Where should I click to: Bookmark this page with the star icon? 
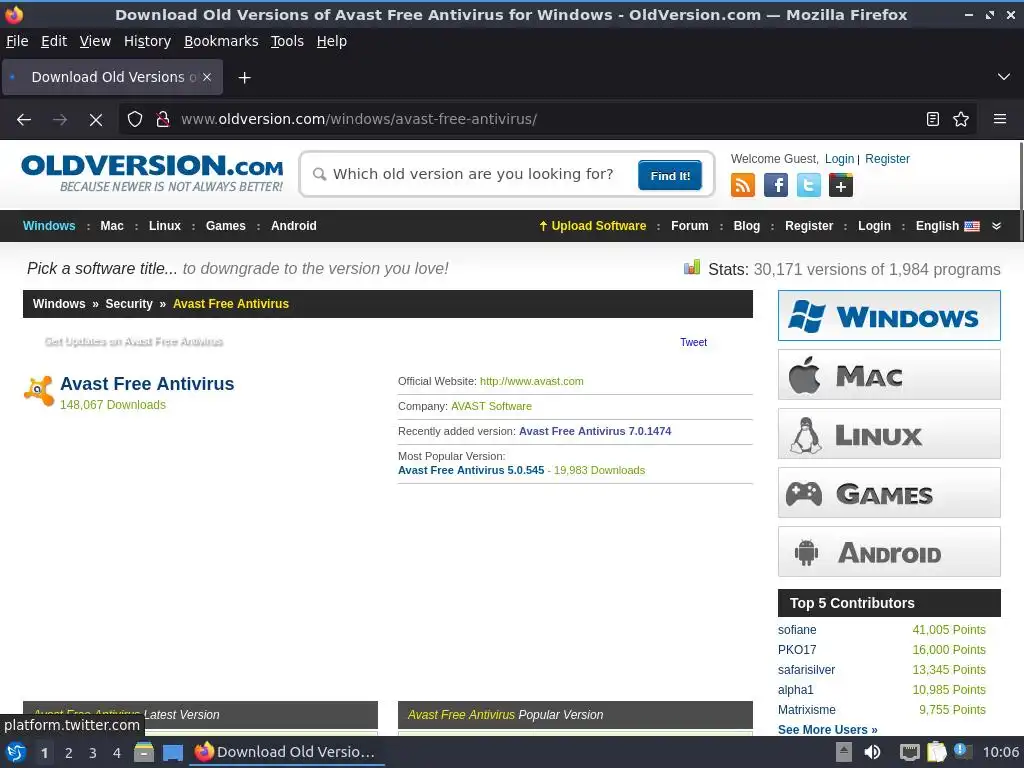pyautogui.click(x=961, y=119)
